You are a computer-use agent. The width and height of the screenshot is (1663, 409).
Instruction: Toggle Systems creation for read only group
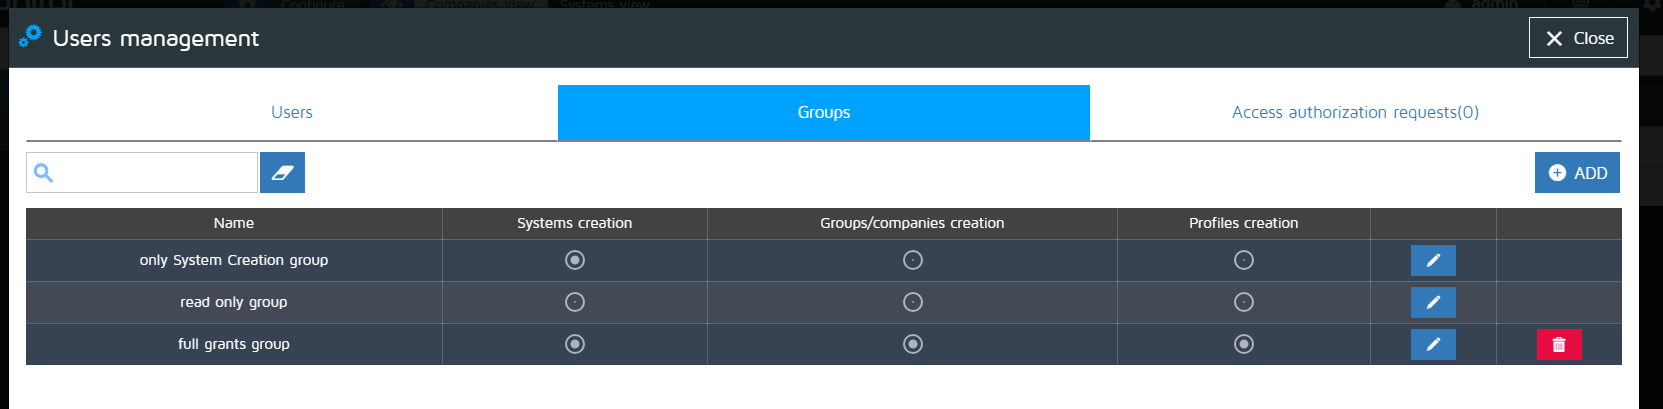click(x=575, y=302)
